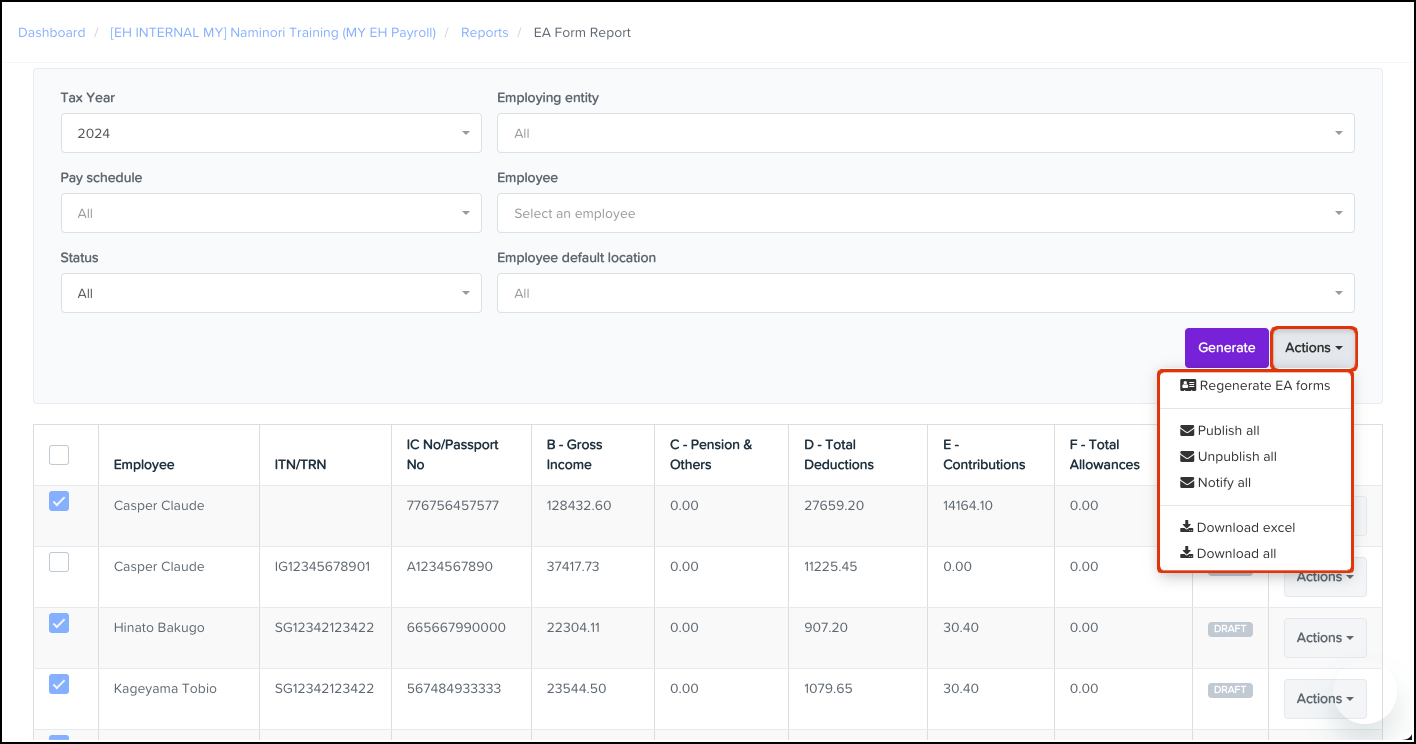Click the envelope icon beside Unpublish all
The height and width of the screenshot is (744, 1416).
pyautogui.click(x=1187, y=457)
